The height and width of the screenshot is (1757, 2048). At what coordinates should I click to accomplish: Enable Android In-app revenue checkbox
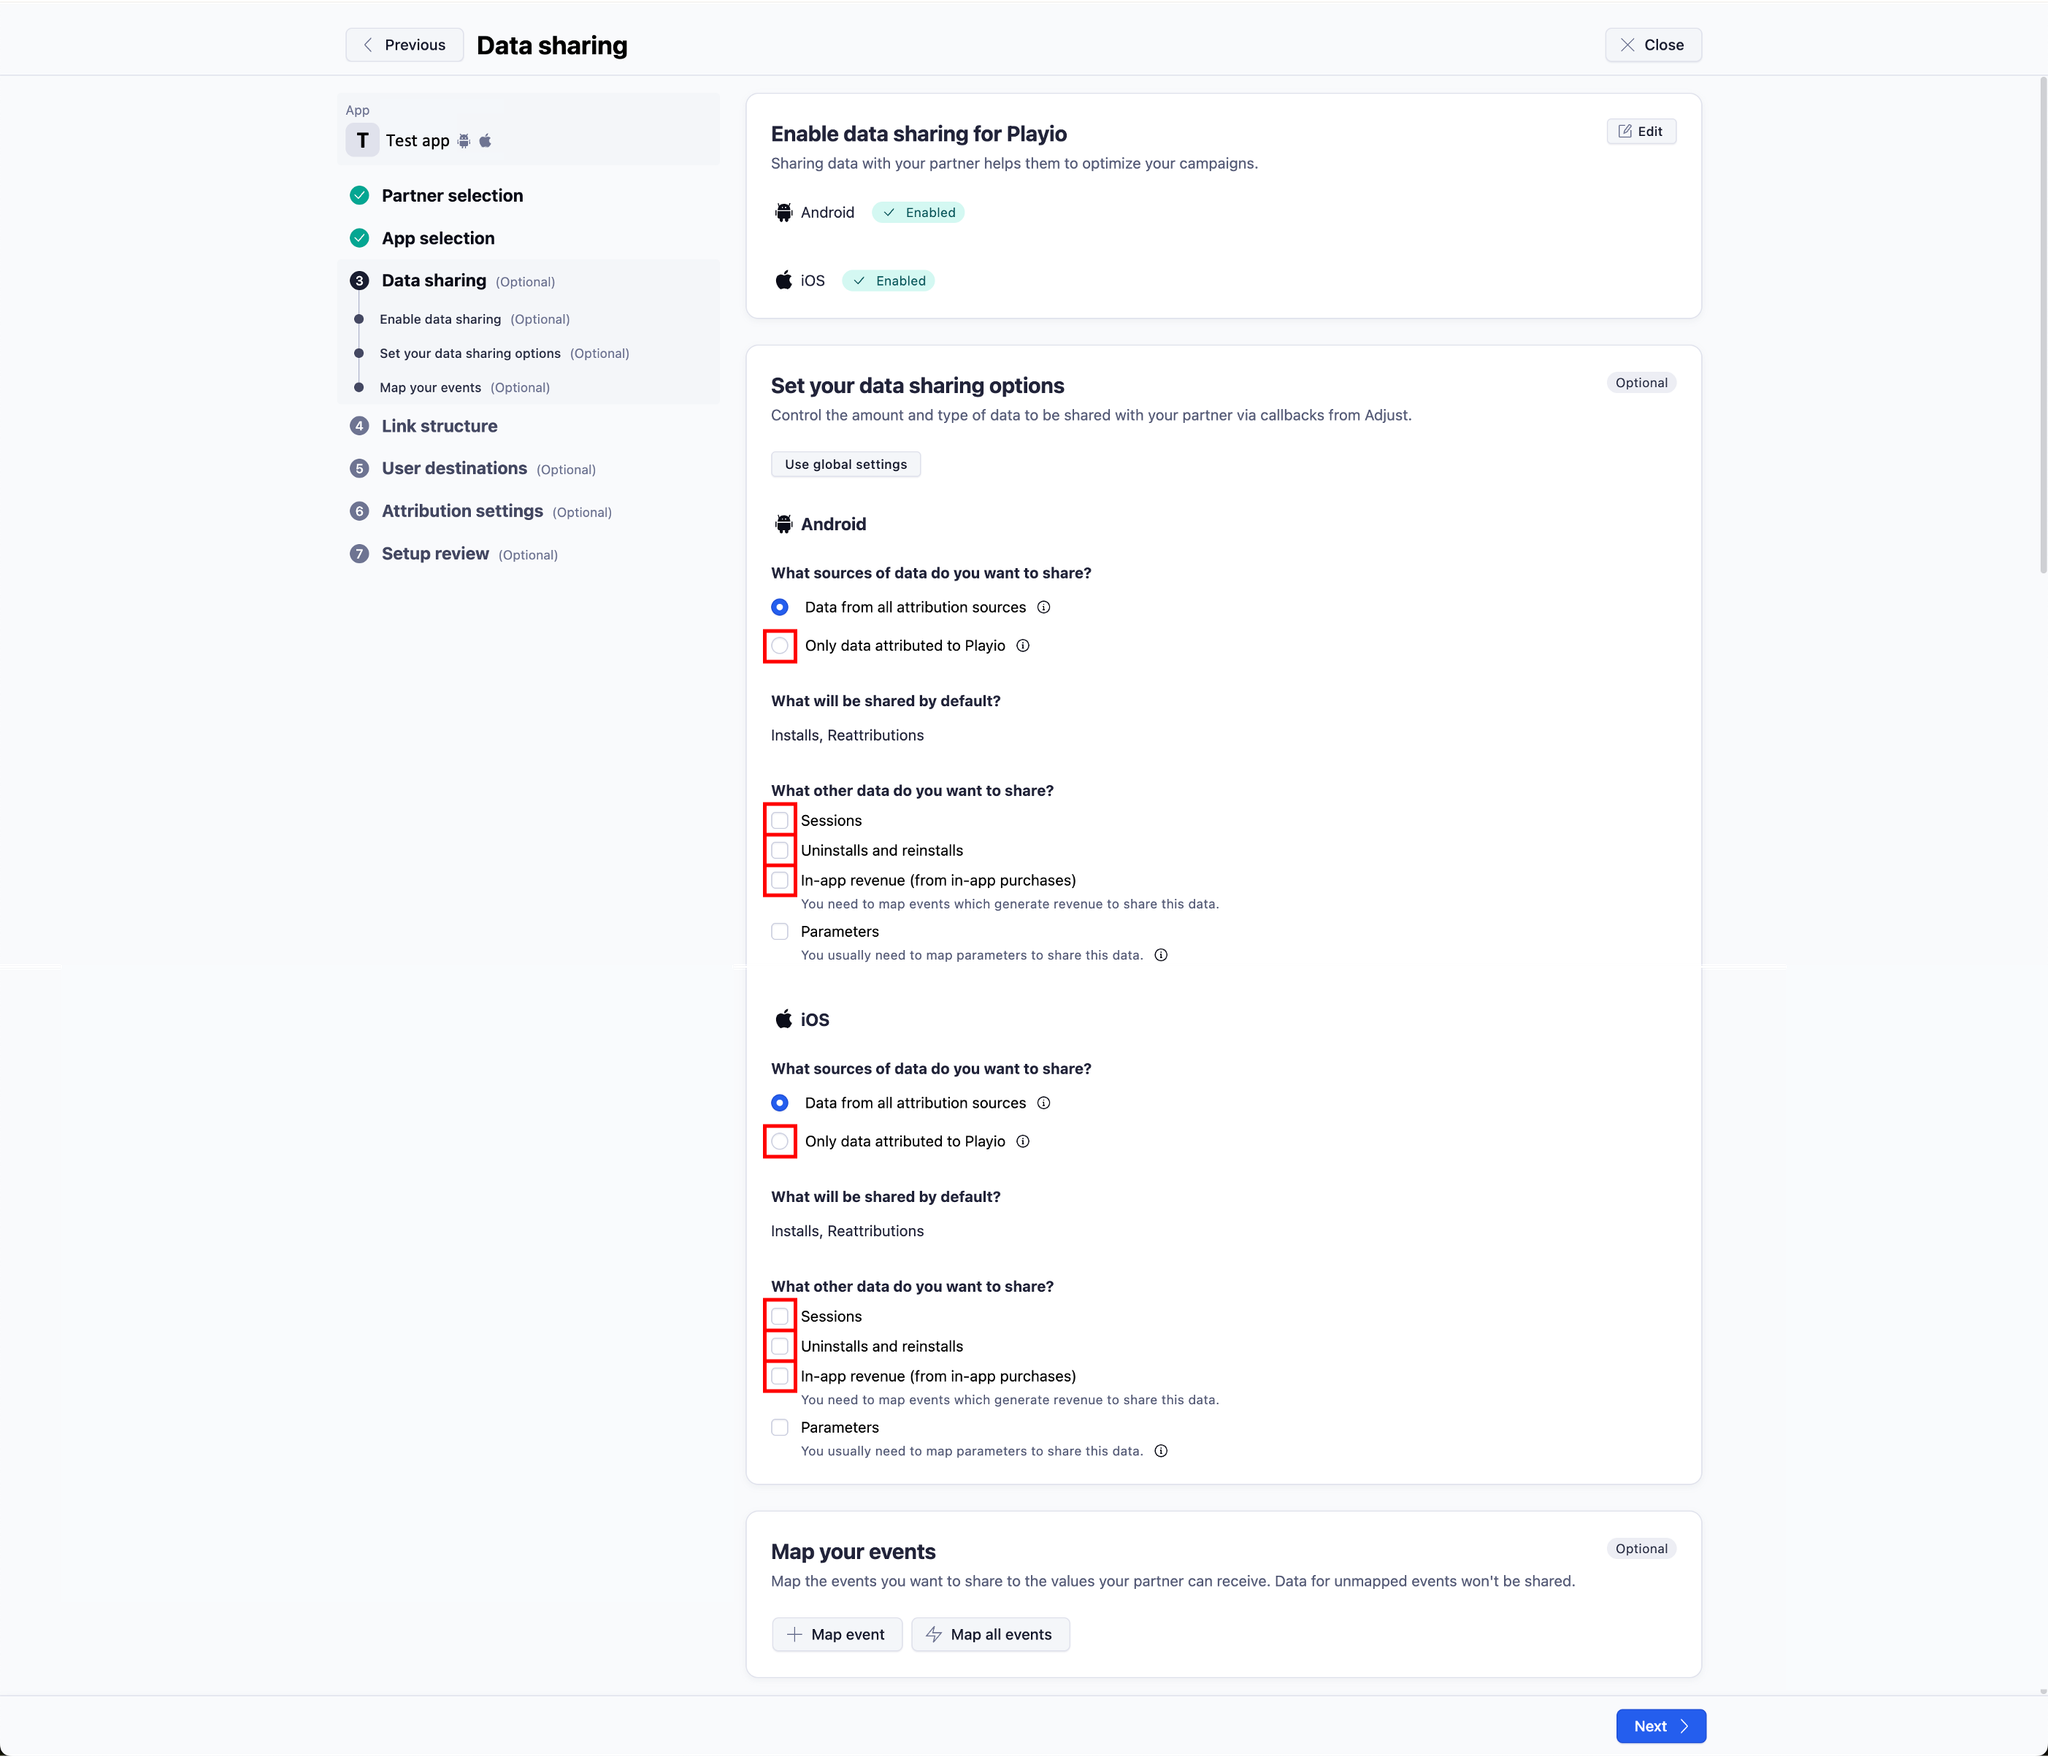[x=780, y=881]
